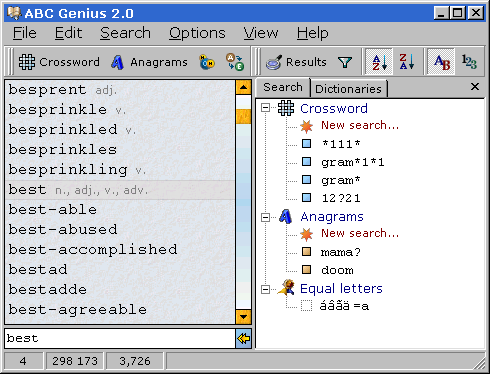Image resolution: width=490 pixels, height=374 pixels.
Task: Select the word besprent in the list
Action: point(47,90)
